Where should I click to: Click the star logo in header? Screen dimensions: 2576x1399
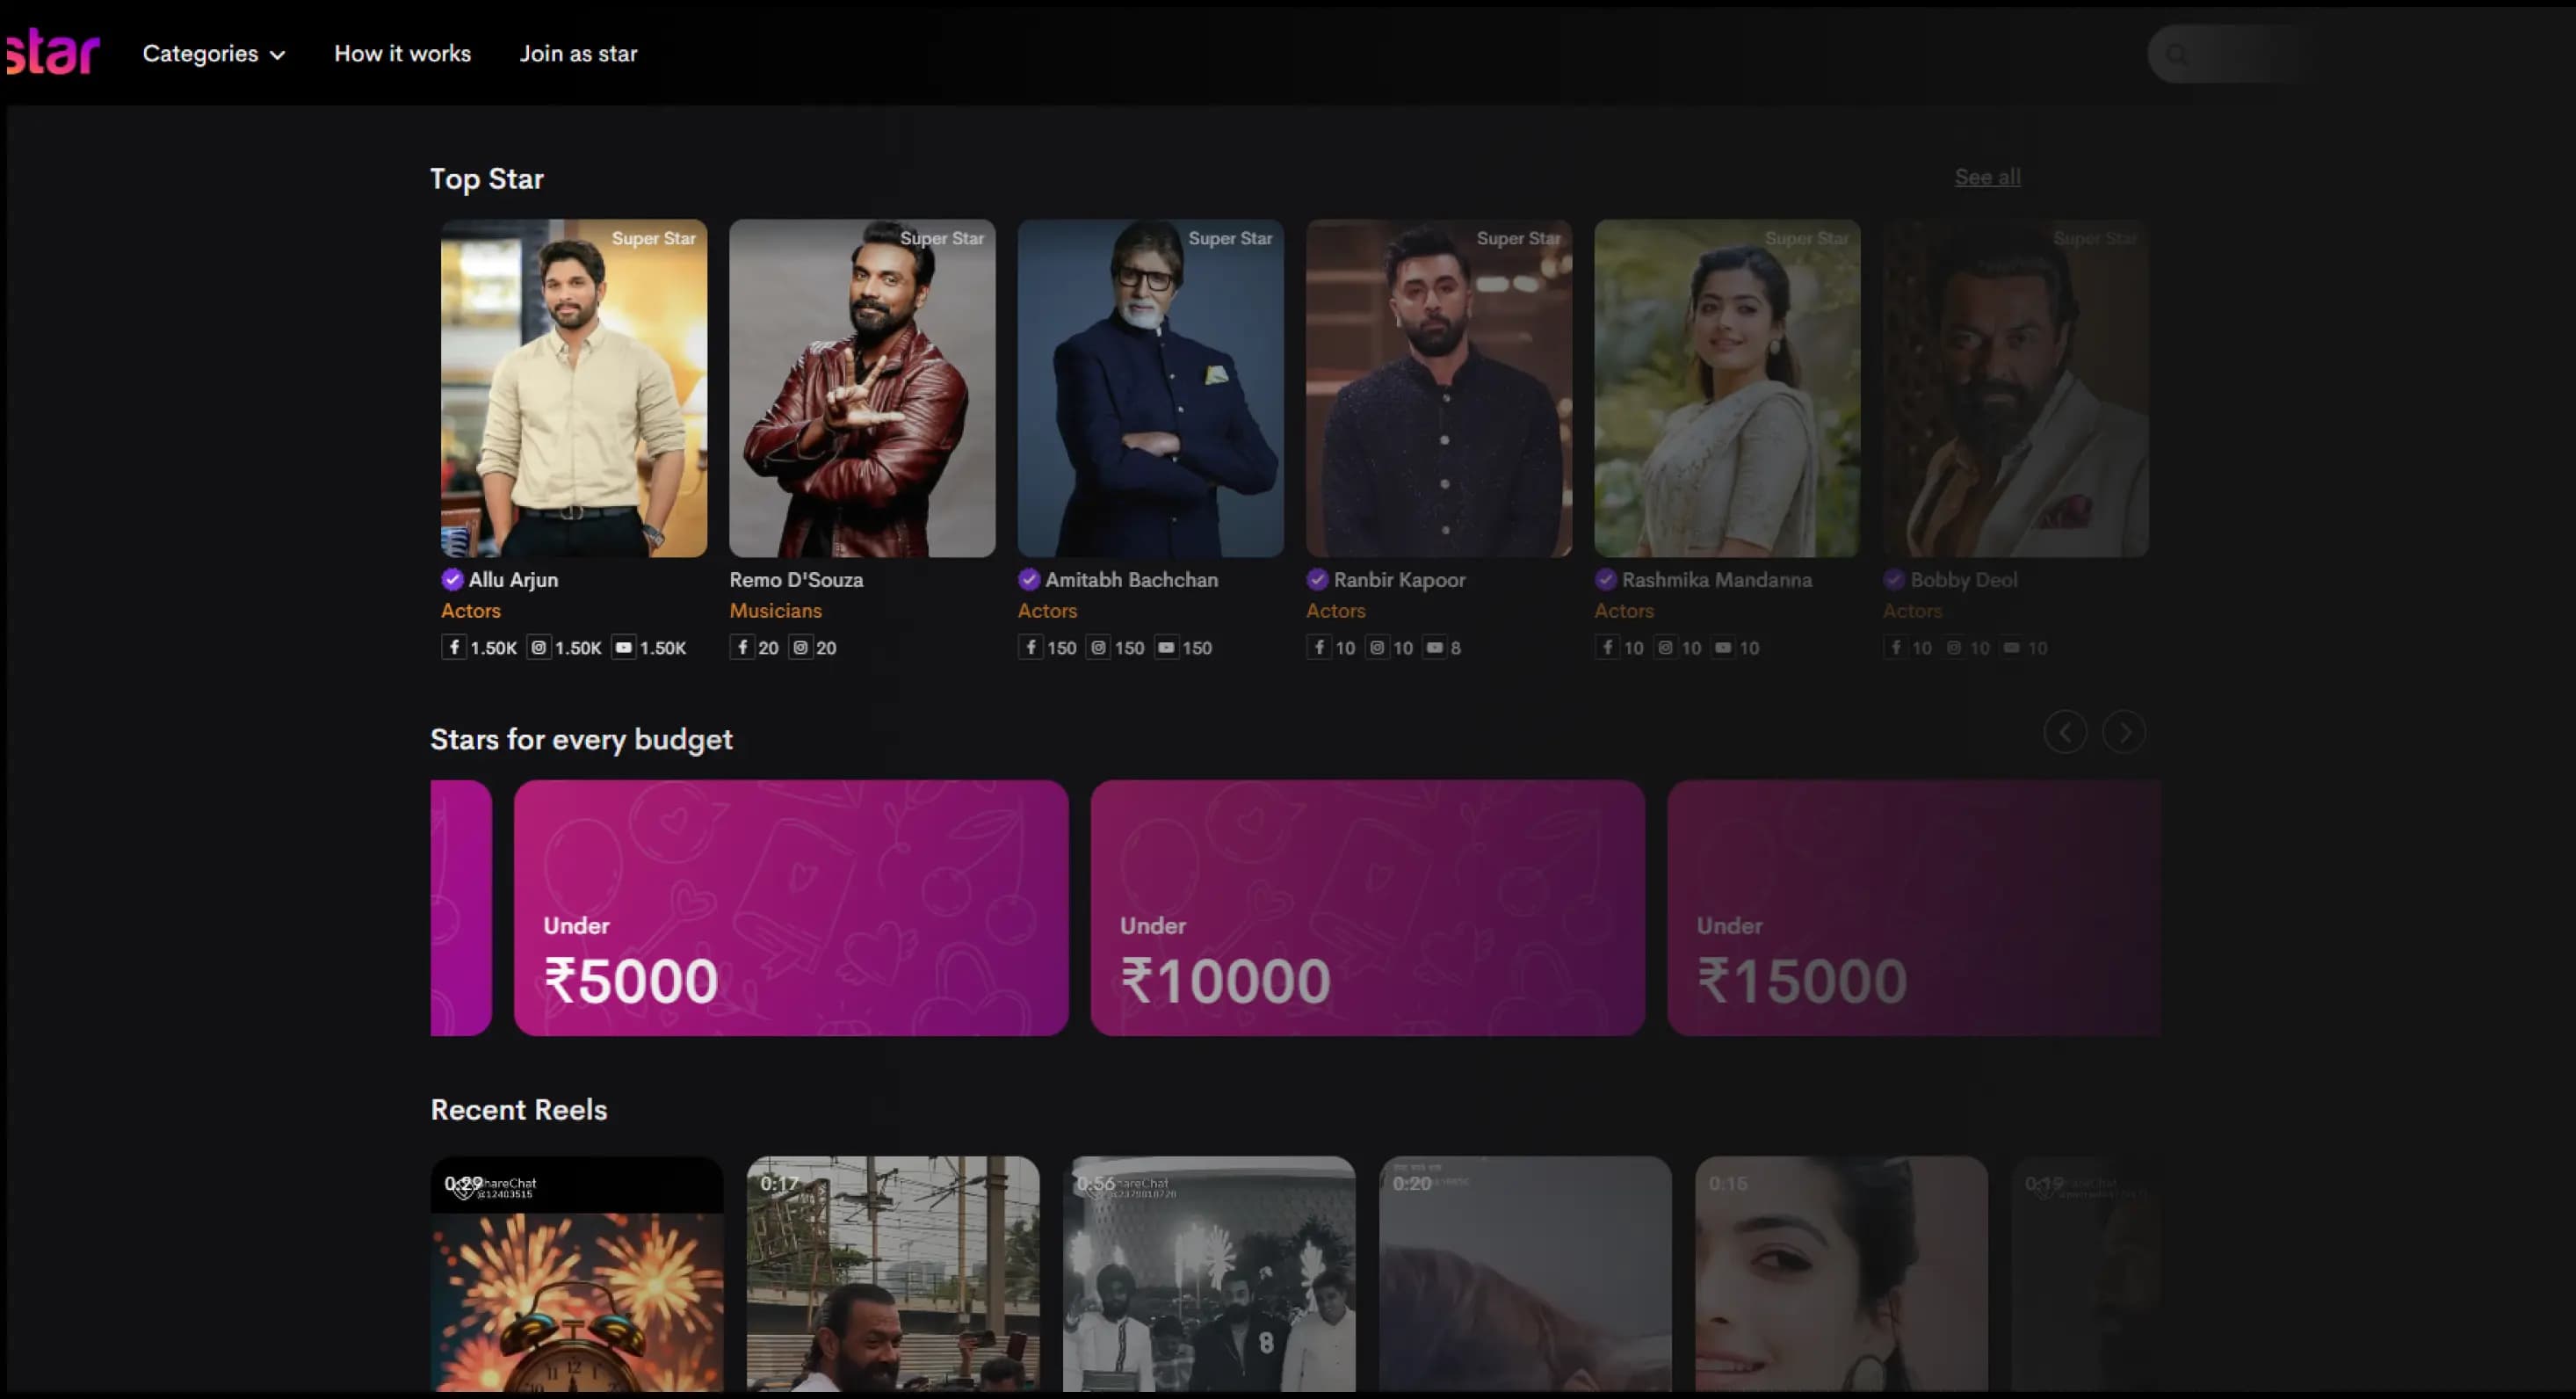click(52, 52)
